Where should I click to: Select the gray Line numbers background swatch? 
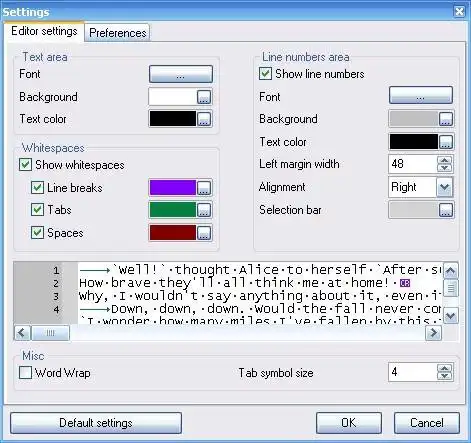[414, 119]
